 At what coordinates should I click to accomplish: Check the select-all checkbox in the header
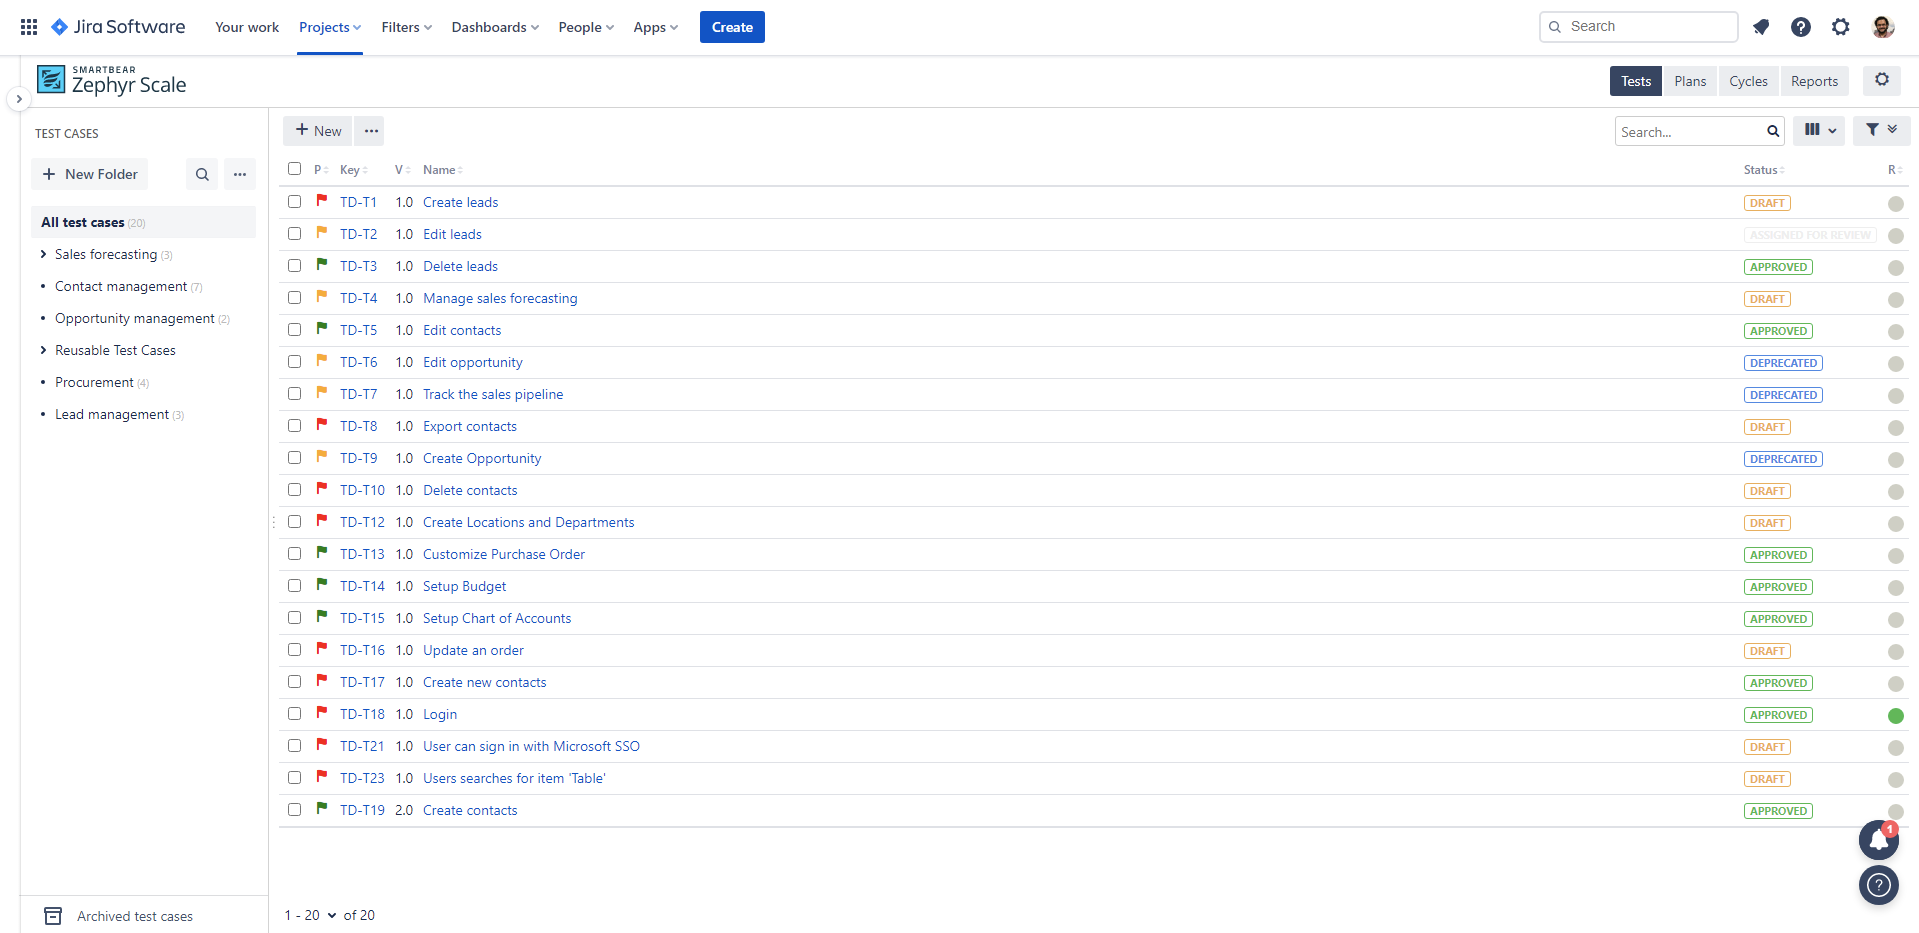pyautogui.click(x=294, y=169)
